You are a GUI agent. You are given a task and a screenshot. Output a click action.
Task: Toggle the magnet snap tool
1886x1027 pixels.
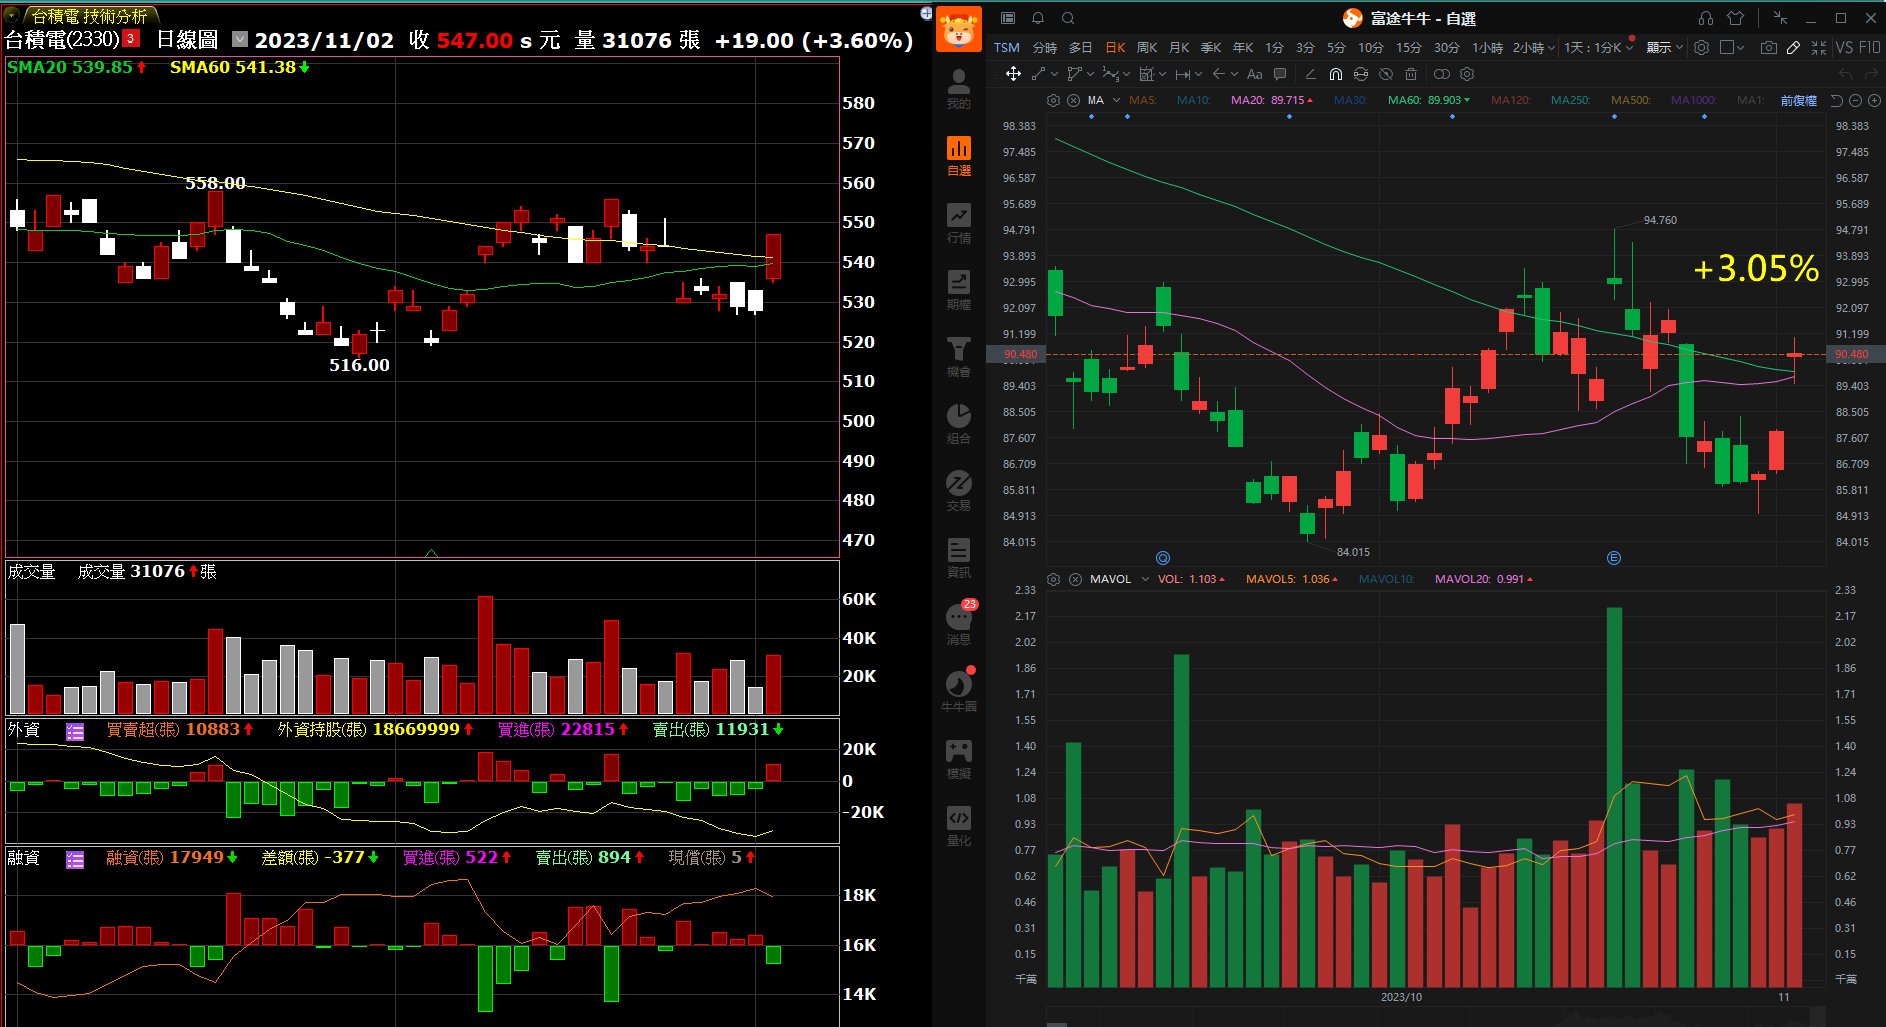[1336, 74]
